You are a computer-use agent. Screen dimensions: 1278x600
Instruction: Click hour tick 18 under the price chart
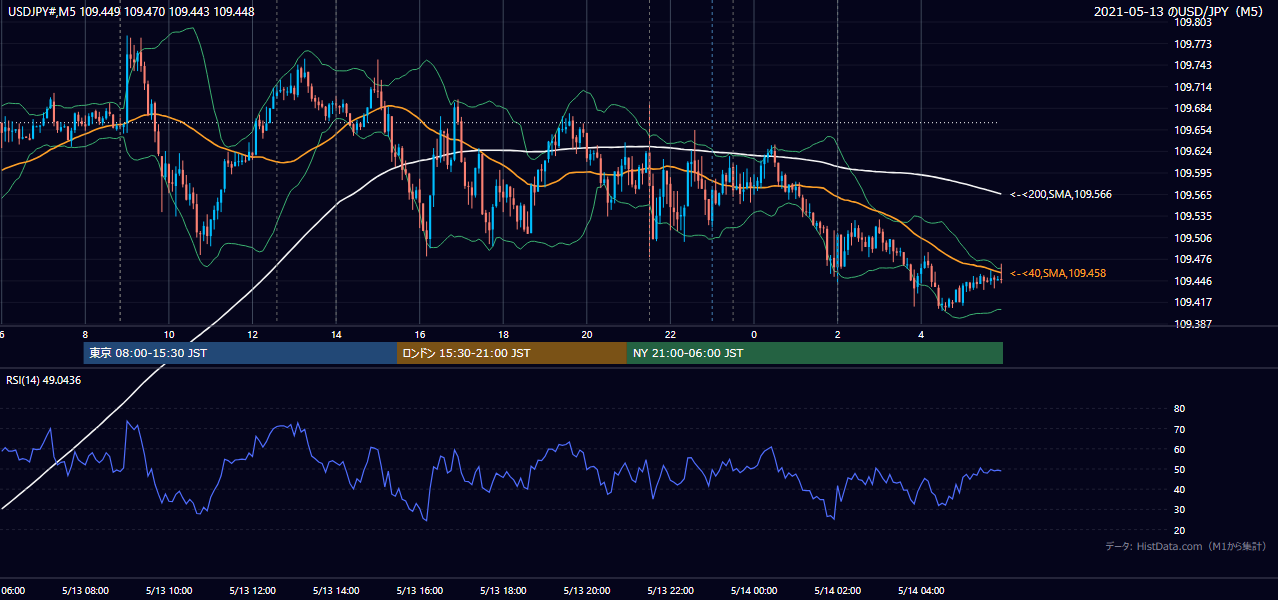pyautogui.click(x=503, y=334)
